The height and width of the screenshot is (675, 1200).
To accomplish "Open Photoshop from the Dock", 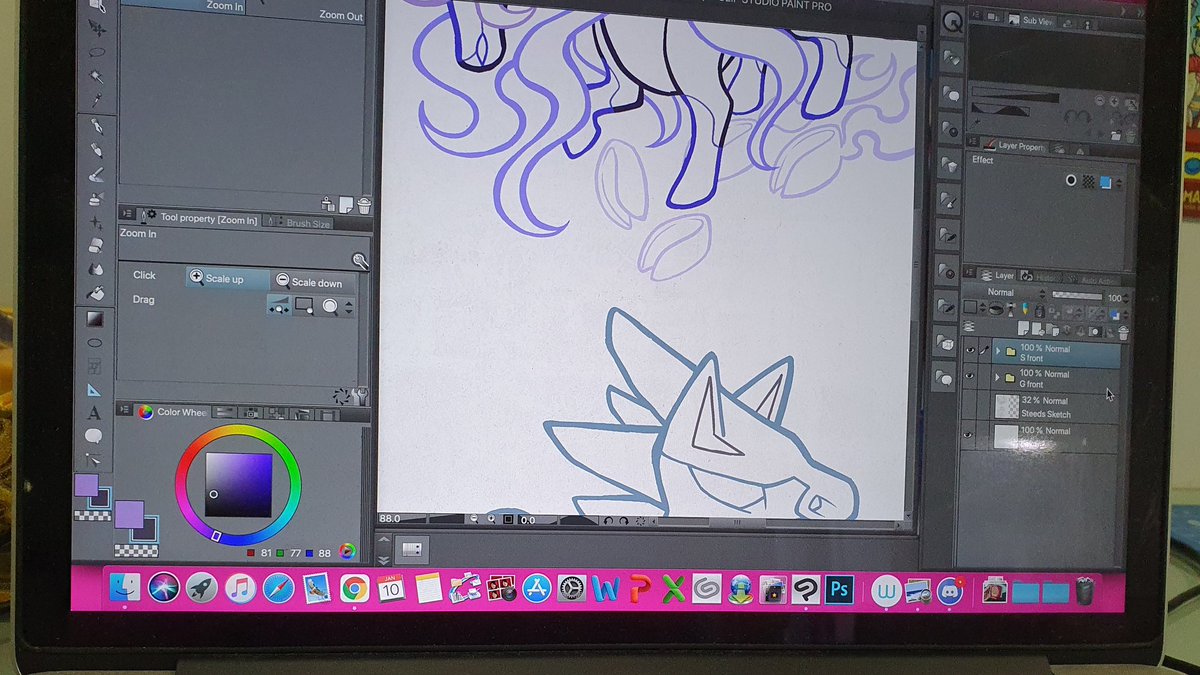I will [x=839, y=589].
